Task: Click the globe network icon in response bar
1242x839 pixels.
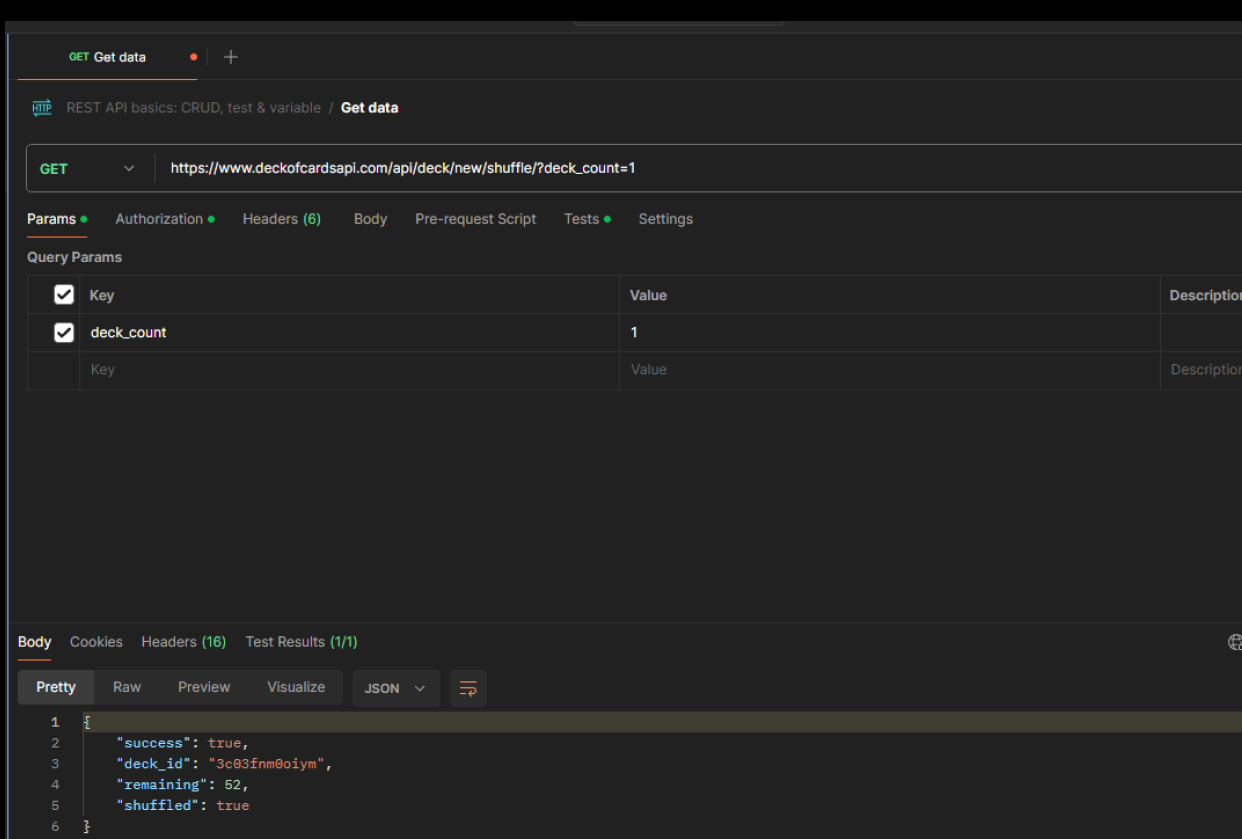Action: [x=1235, y=642]
